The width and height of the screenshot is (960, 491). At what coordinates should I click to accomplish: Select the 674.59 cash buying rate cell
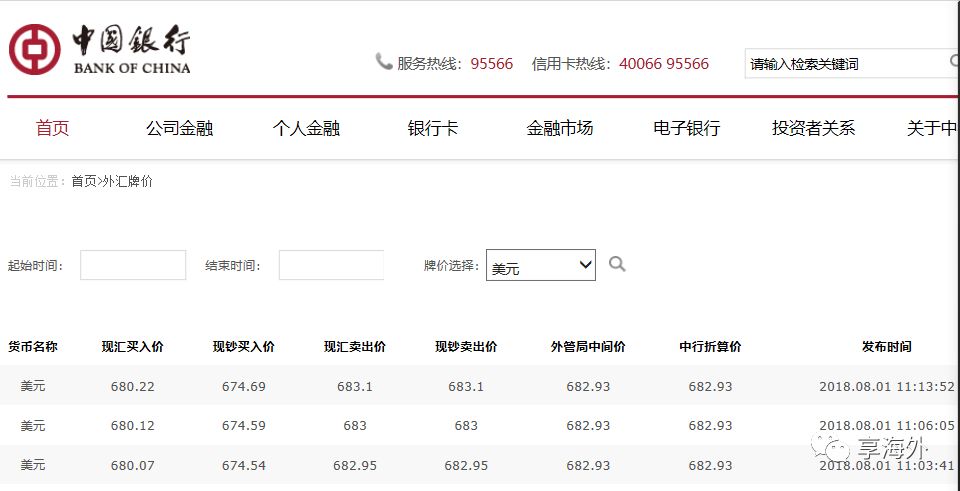[x=244, y=425]
